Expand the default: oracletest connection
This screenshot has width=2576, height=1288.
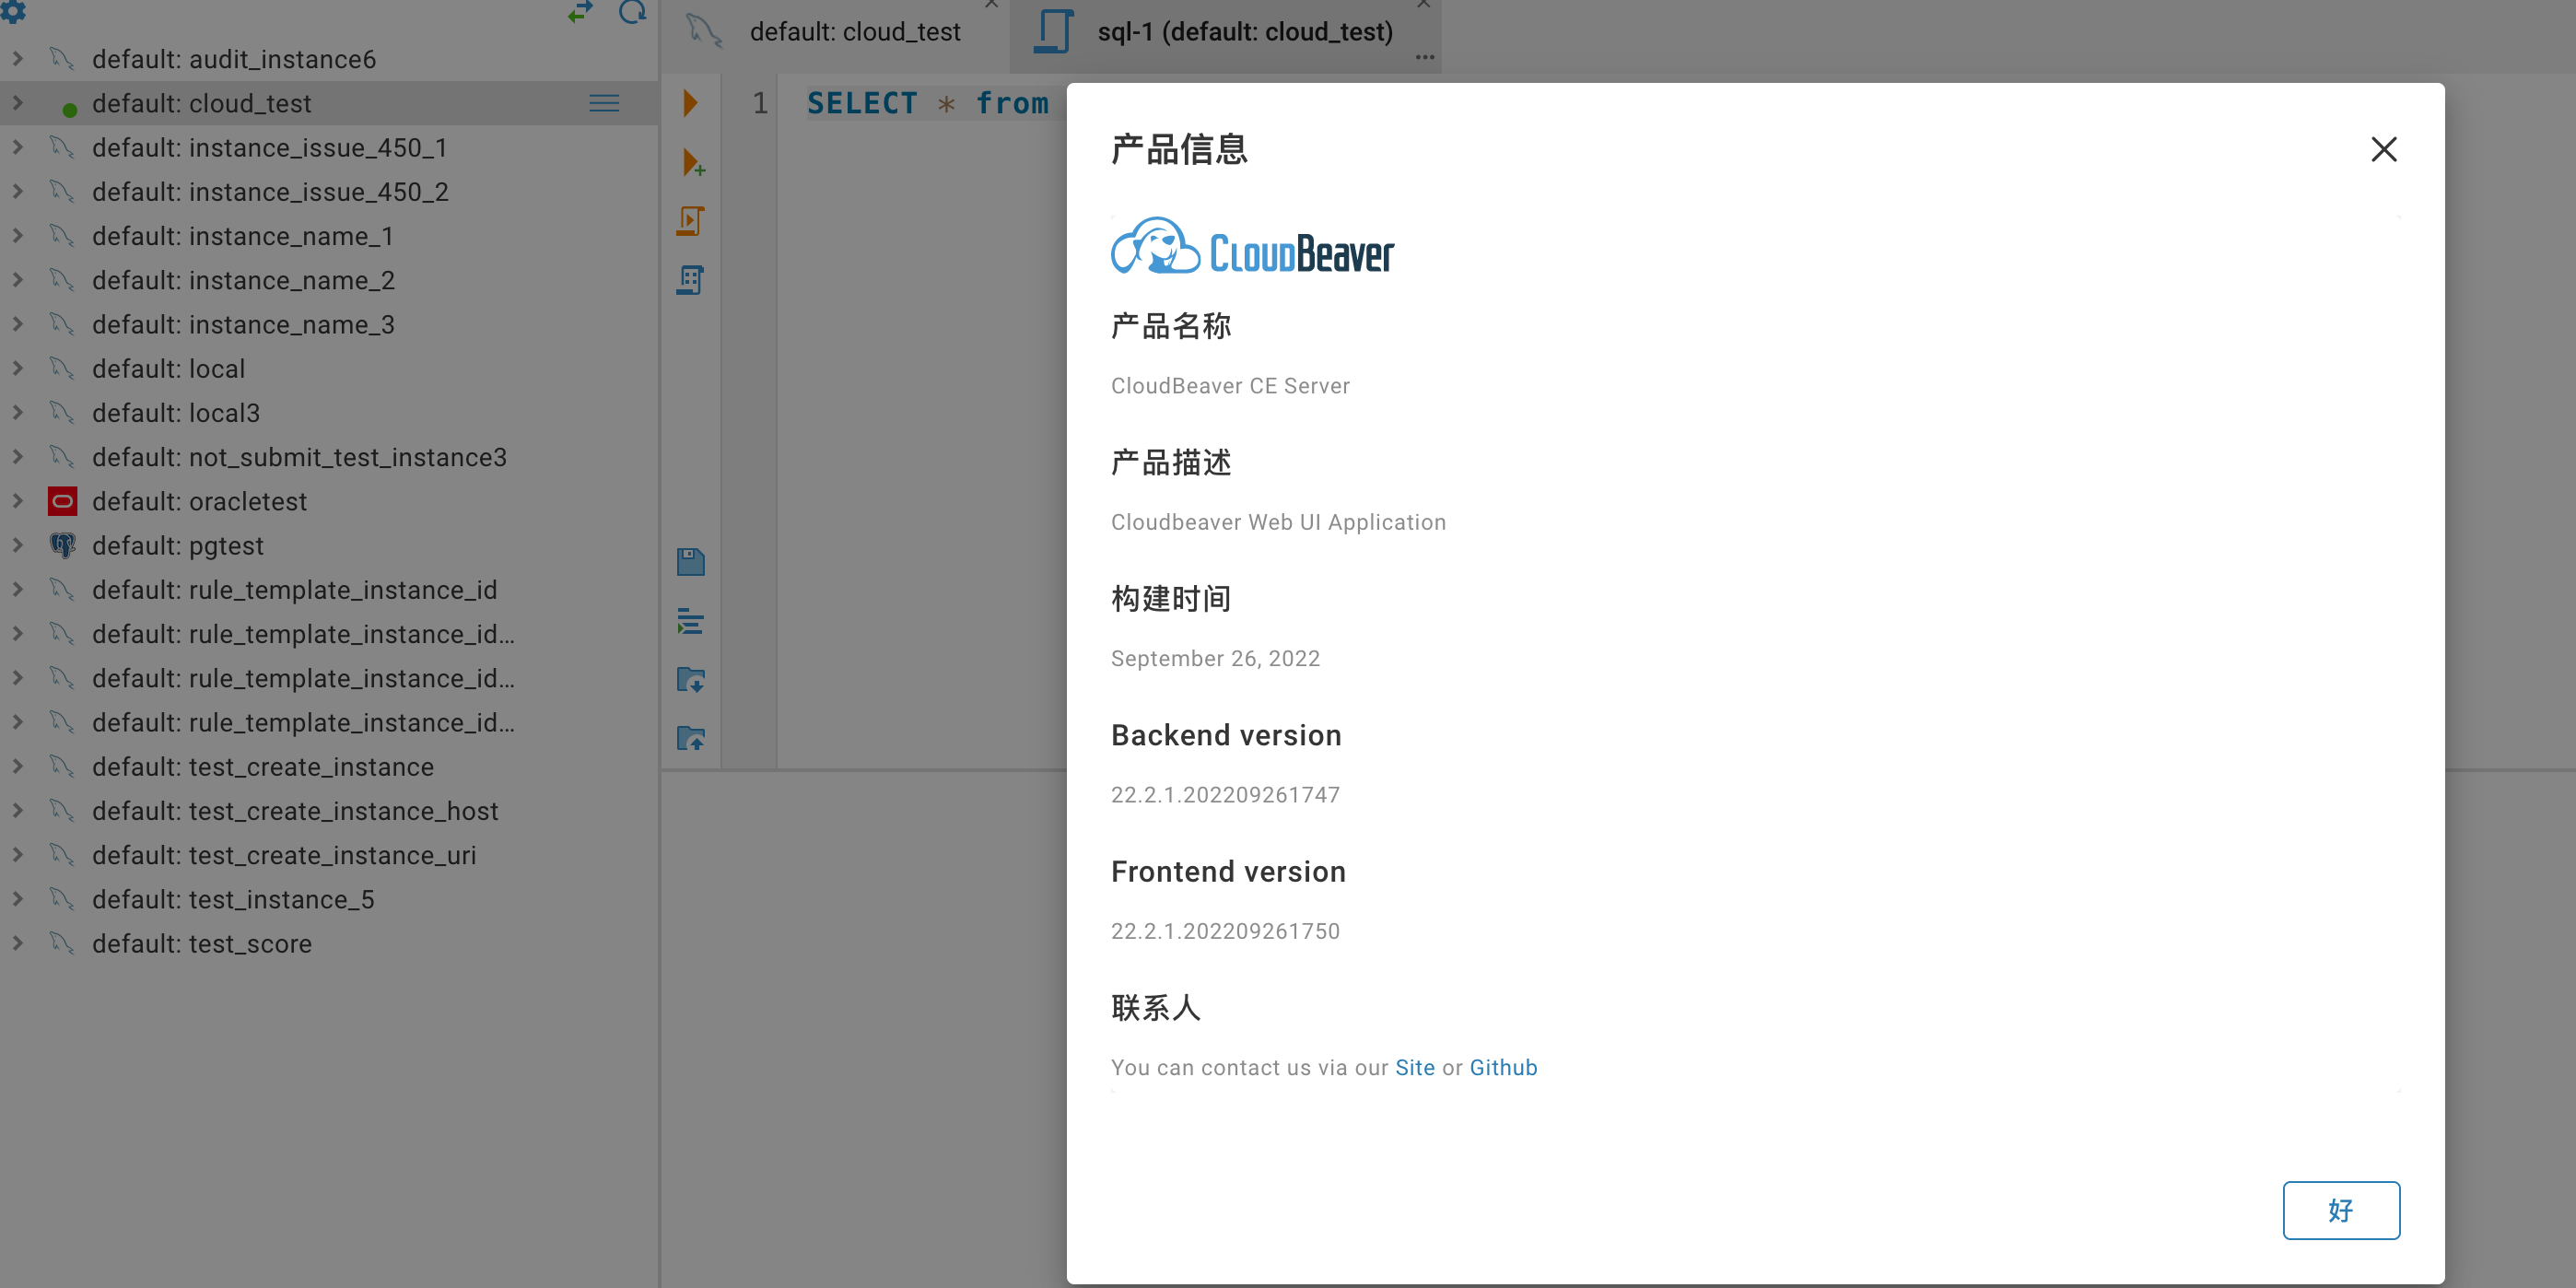click(x=17, y=501)
